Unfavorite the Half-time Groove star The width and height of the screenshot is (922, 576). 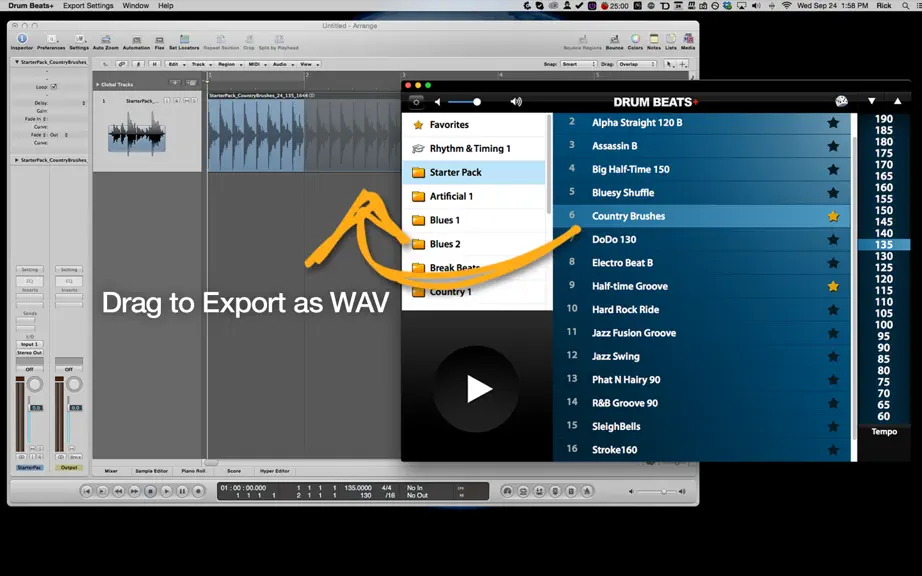833,286
